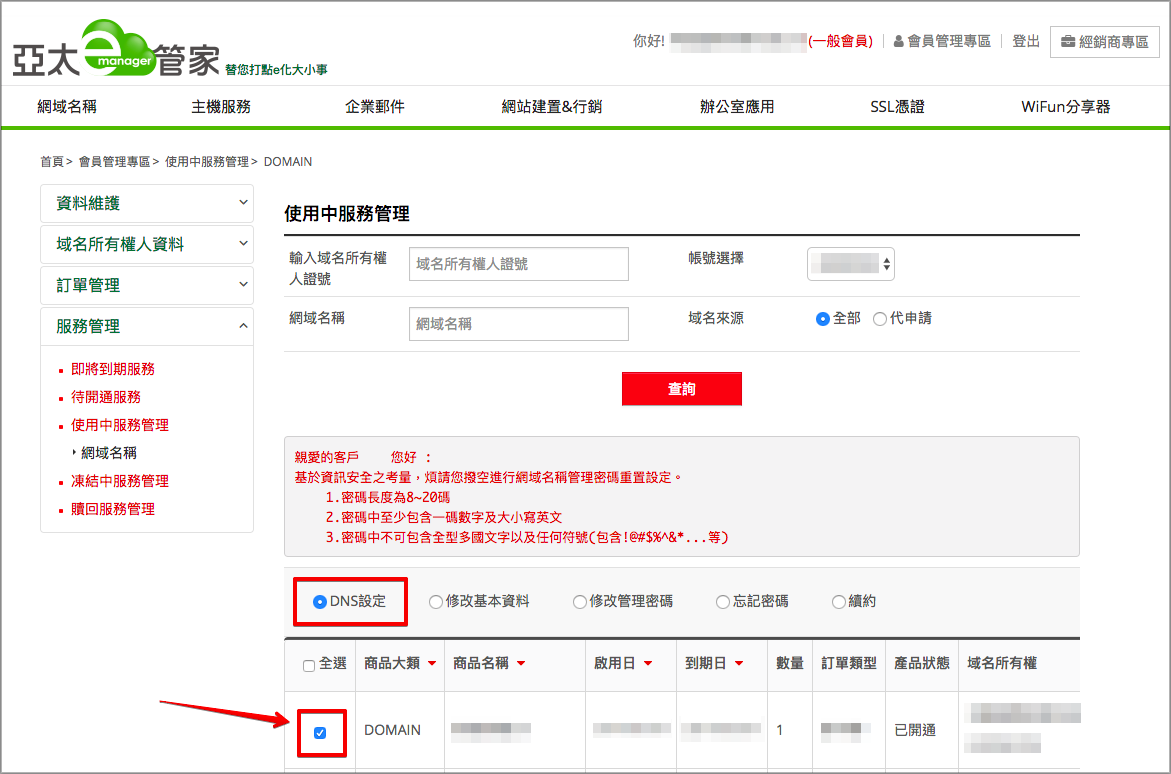This screenshot has height=774, width=1171.
Task: Open the 辦公室應用 top menu
Action: point(736,107)
